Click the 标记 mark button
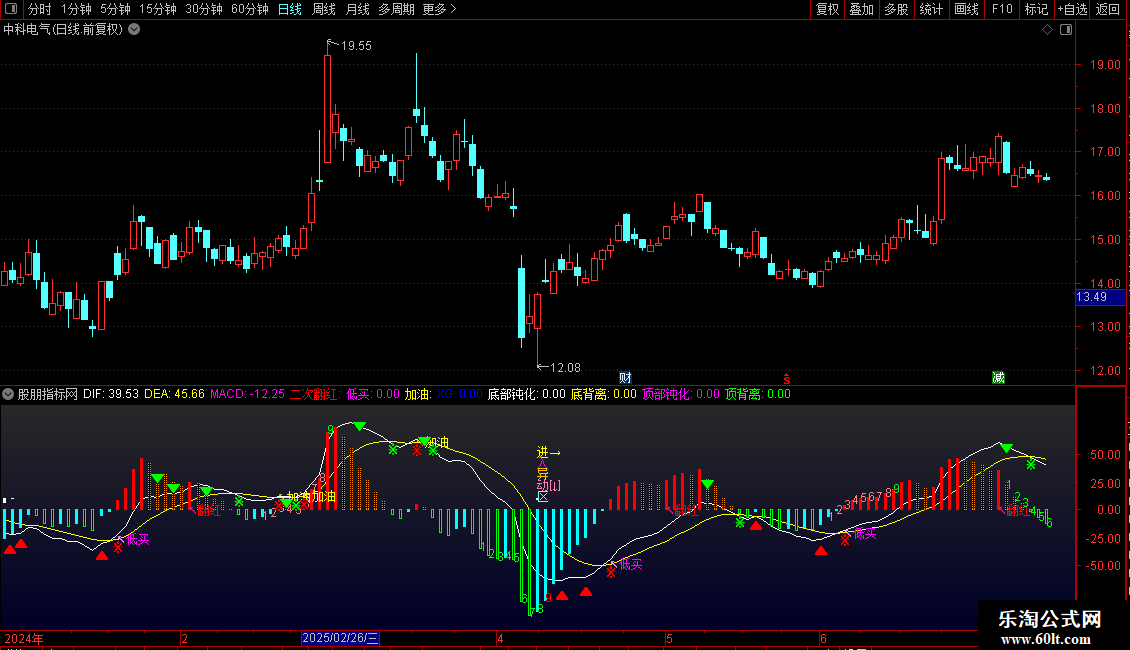This screenshot has width=1130, height=650. (1036, 9)
